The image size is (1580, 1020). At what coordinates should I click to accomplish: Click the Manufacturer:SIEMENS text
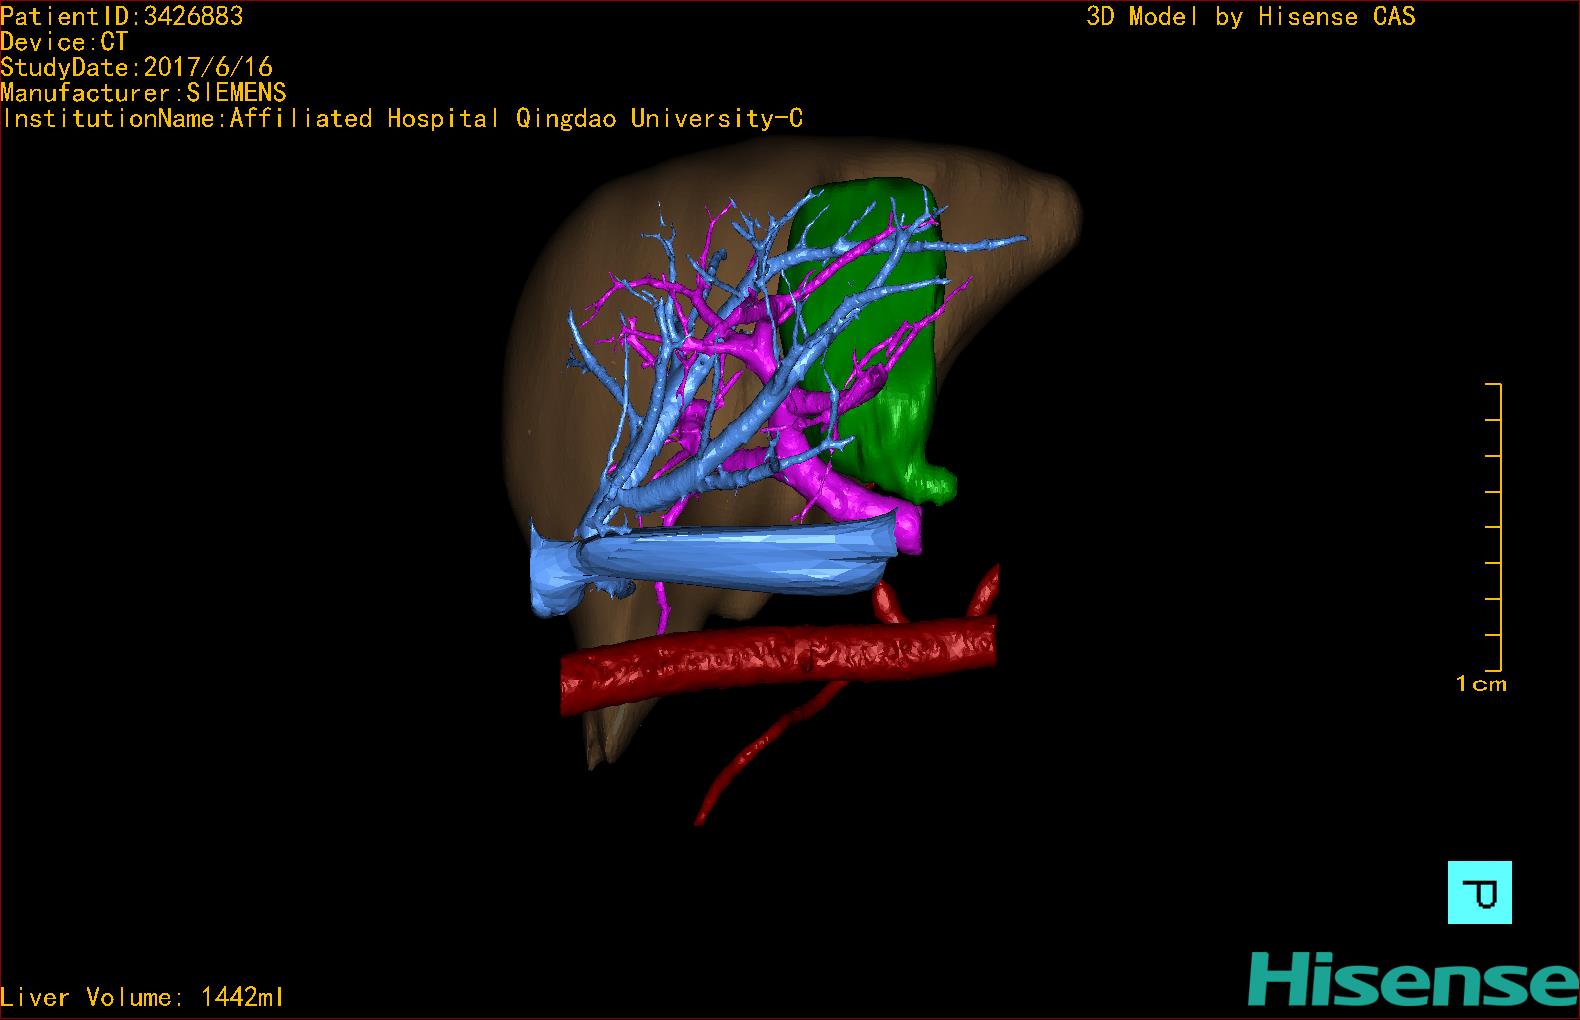coord(143,93)
